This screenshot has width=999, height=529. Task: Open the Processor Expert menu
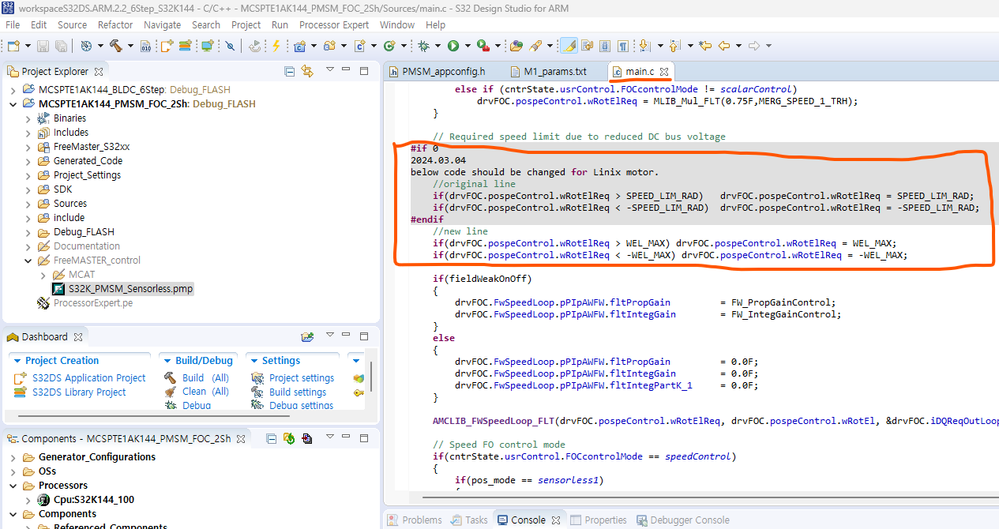tap(334, 25)
